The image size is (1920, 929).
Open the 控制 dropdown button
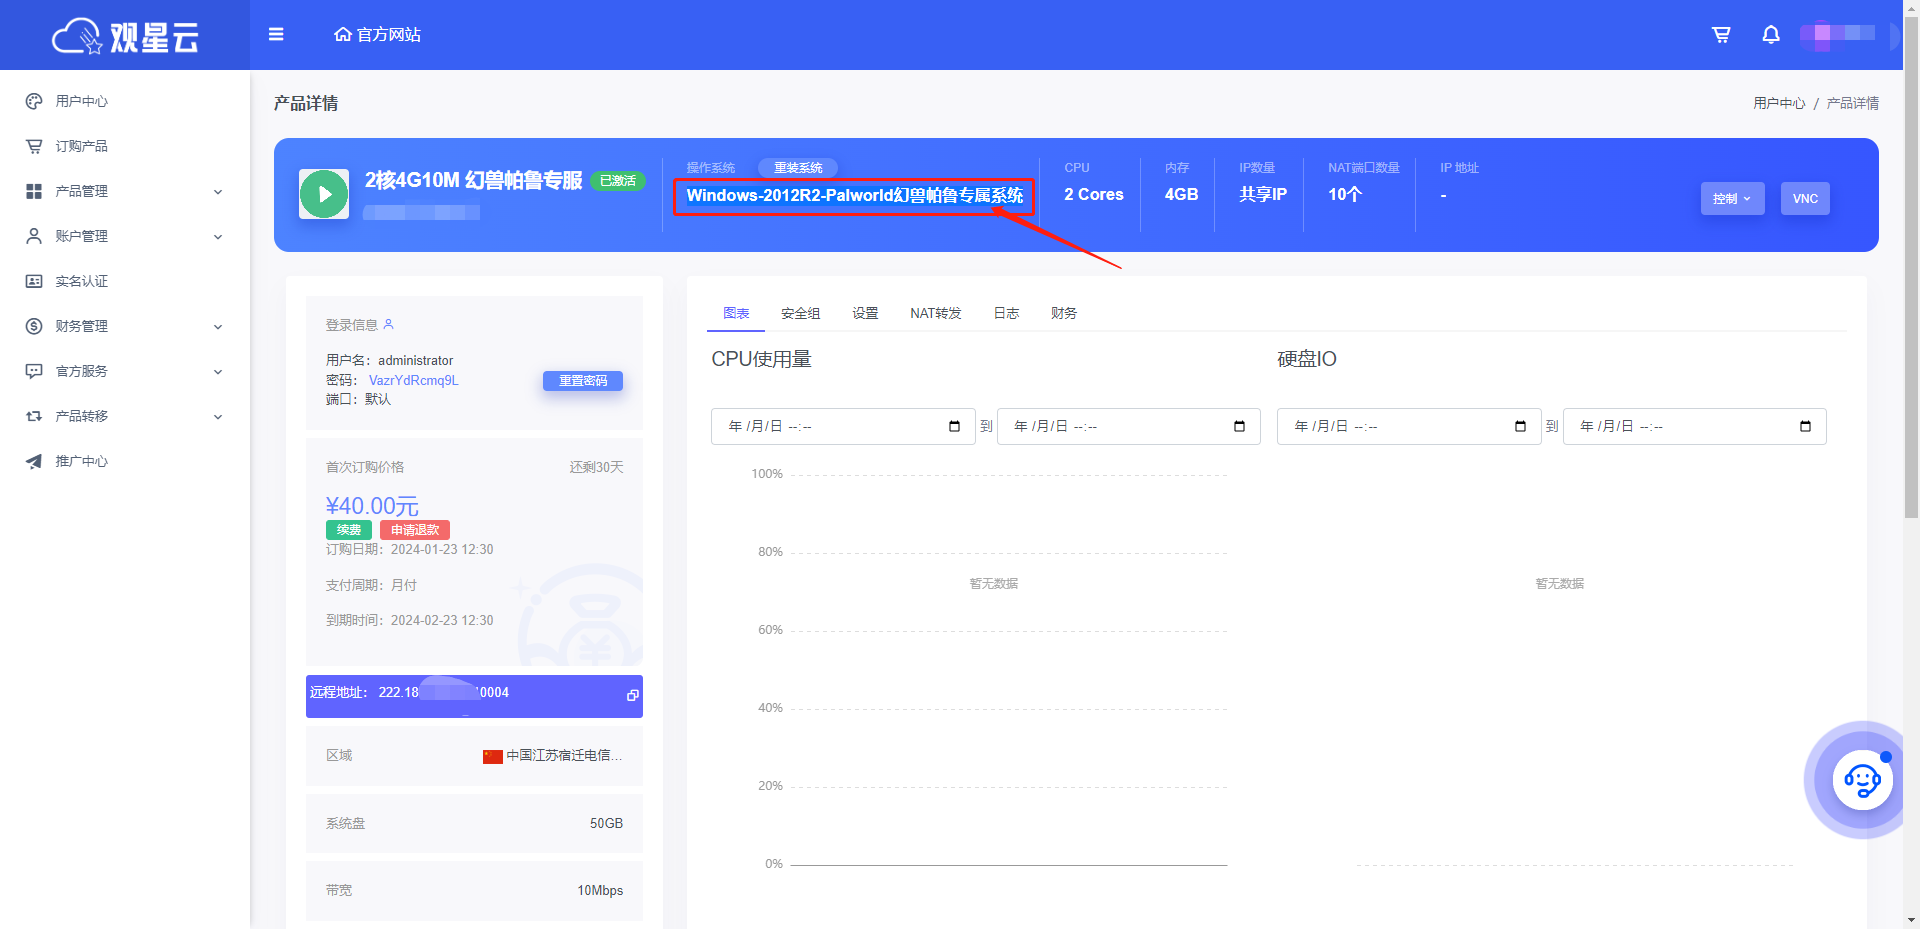click(1732, 198)
